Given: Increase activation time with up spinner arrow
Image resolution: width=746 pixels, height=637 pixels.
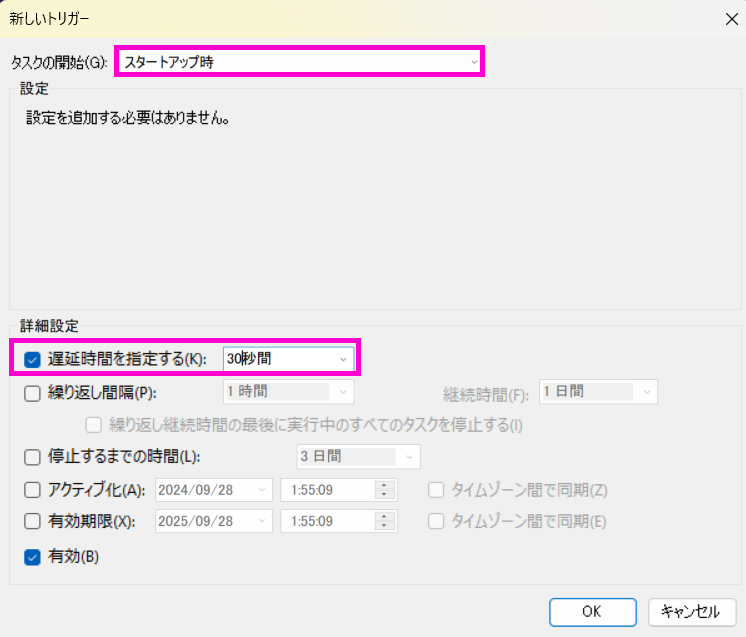Looking at the screenshot, I should click(384, 486).
